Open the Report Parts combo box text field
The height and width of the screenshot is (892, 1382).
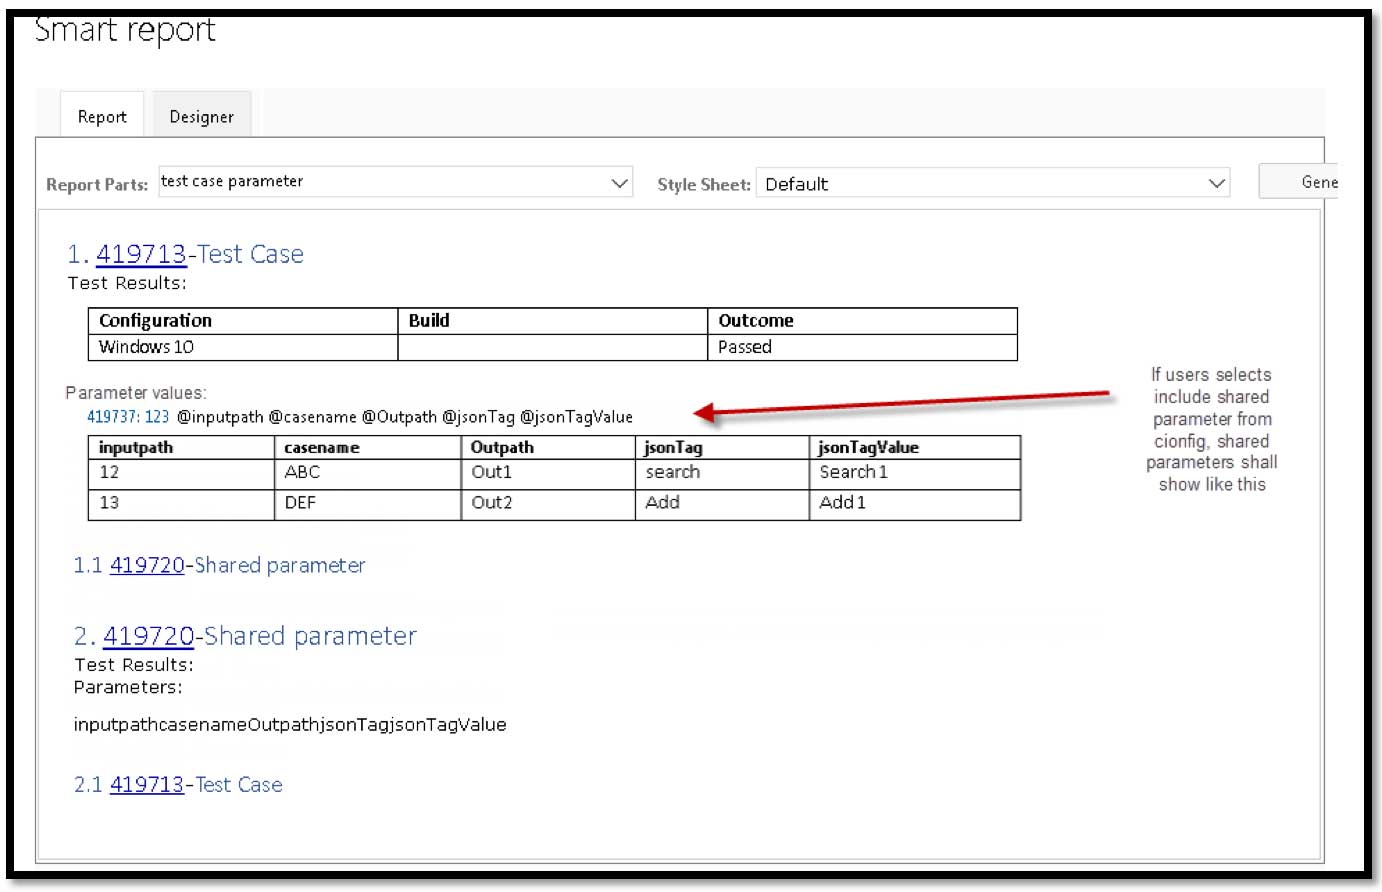point(380,182)
